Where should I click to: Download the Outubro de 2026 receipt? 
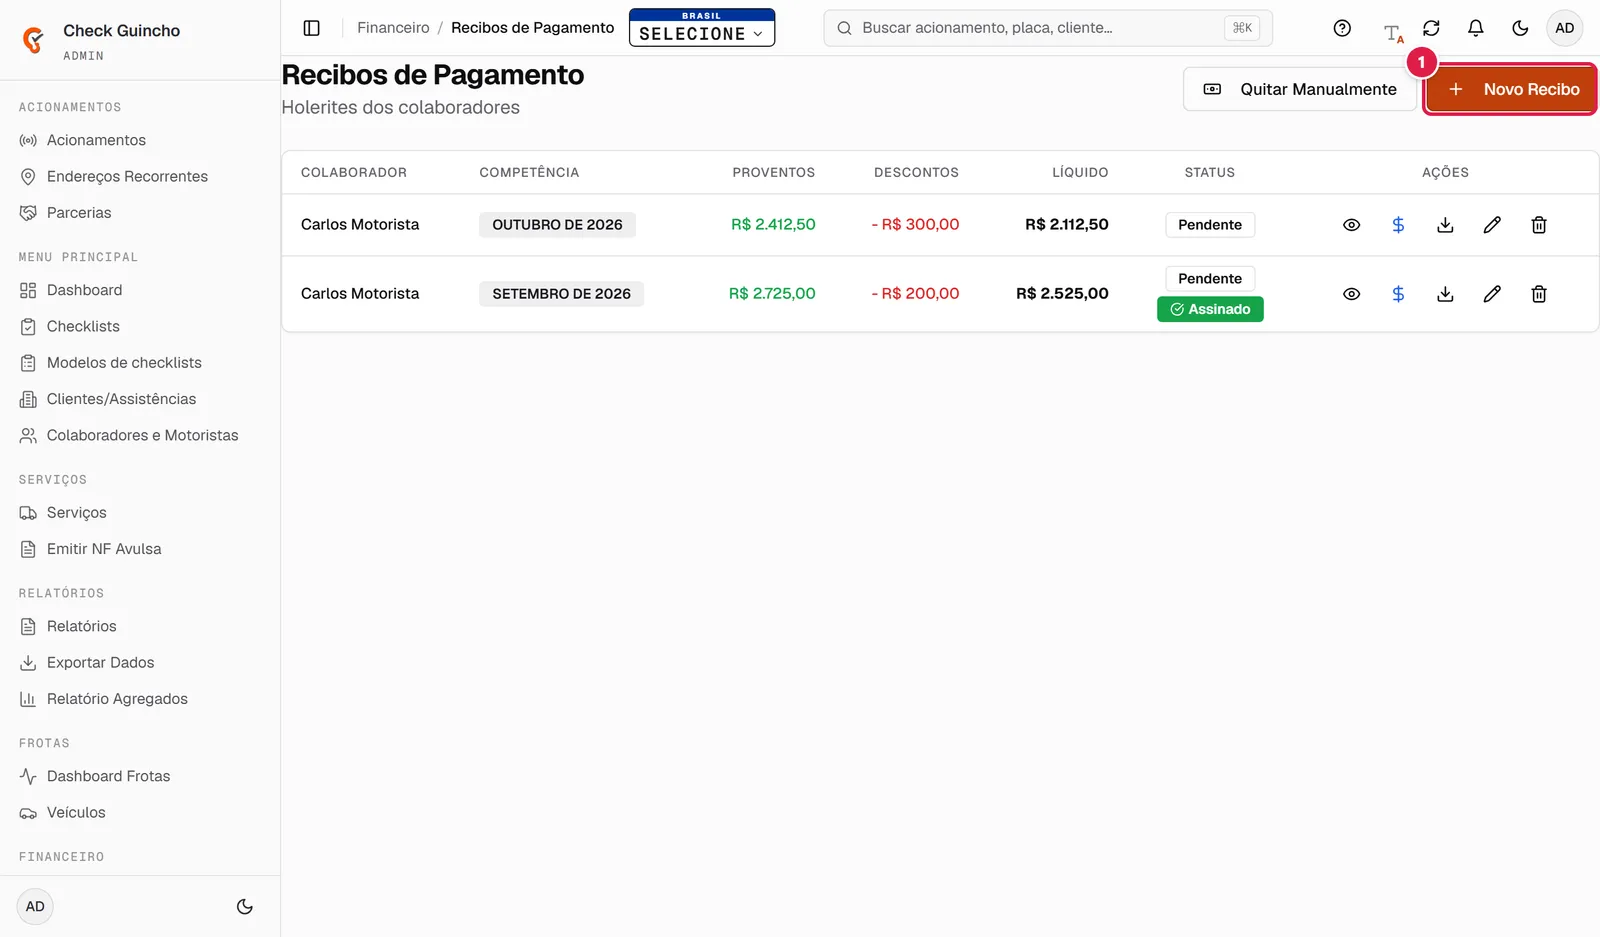tap(1445, 225)
